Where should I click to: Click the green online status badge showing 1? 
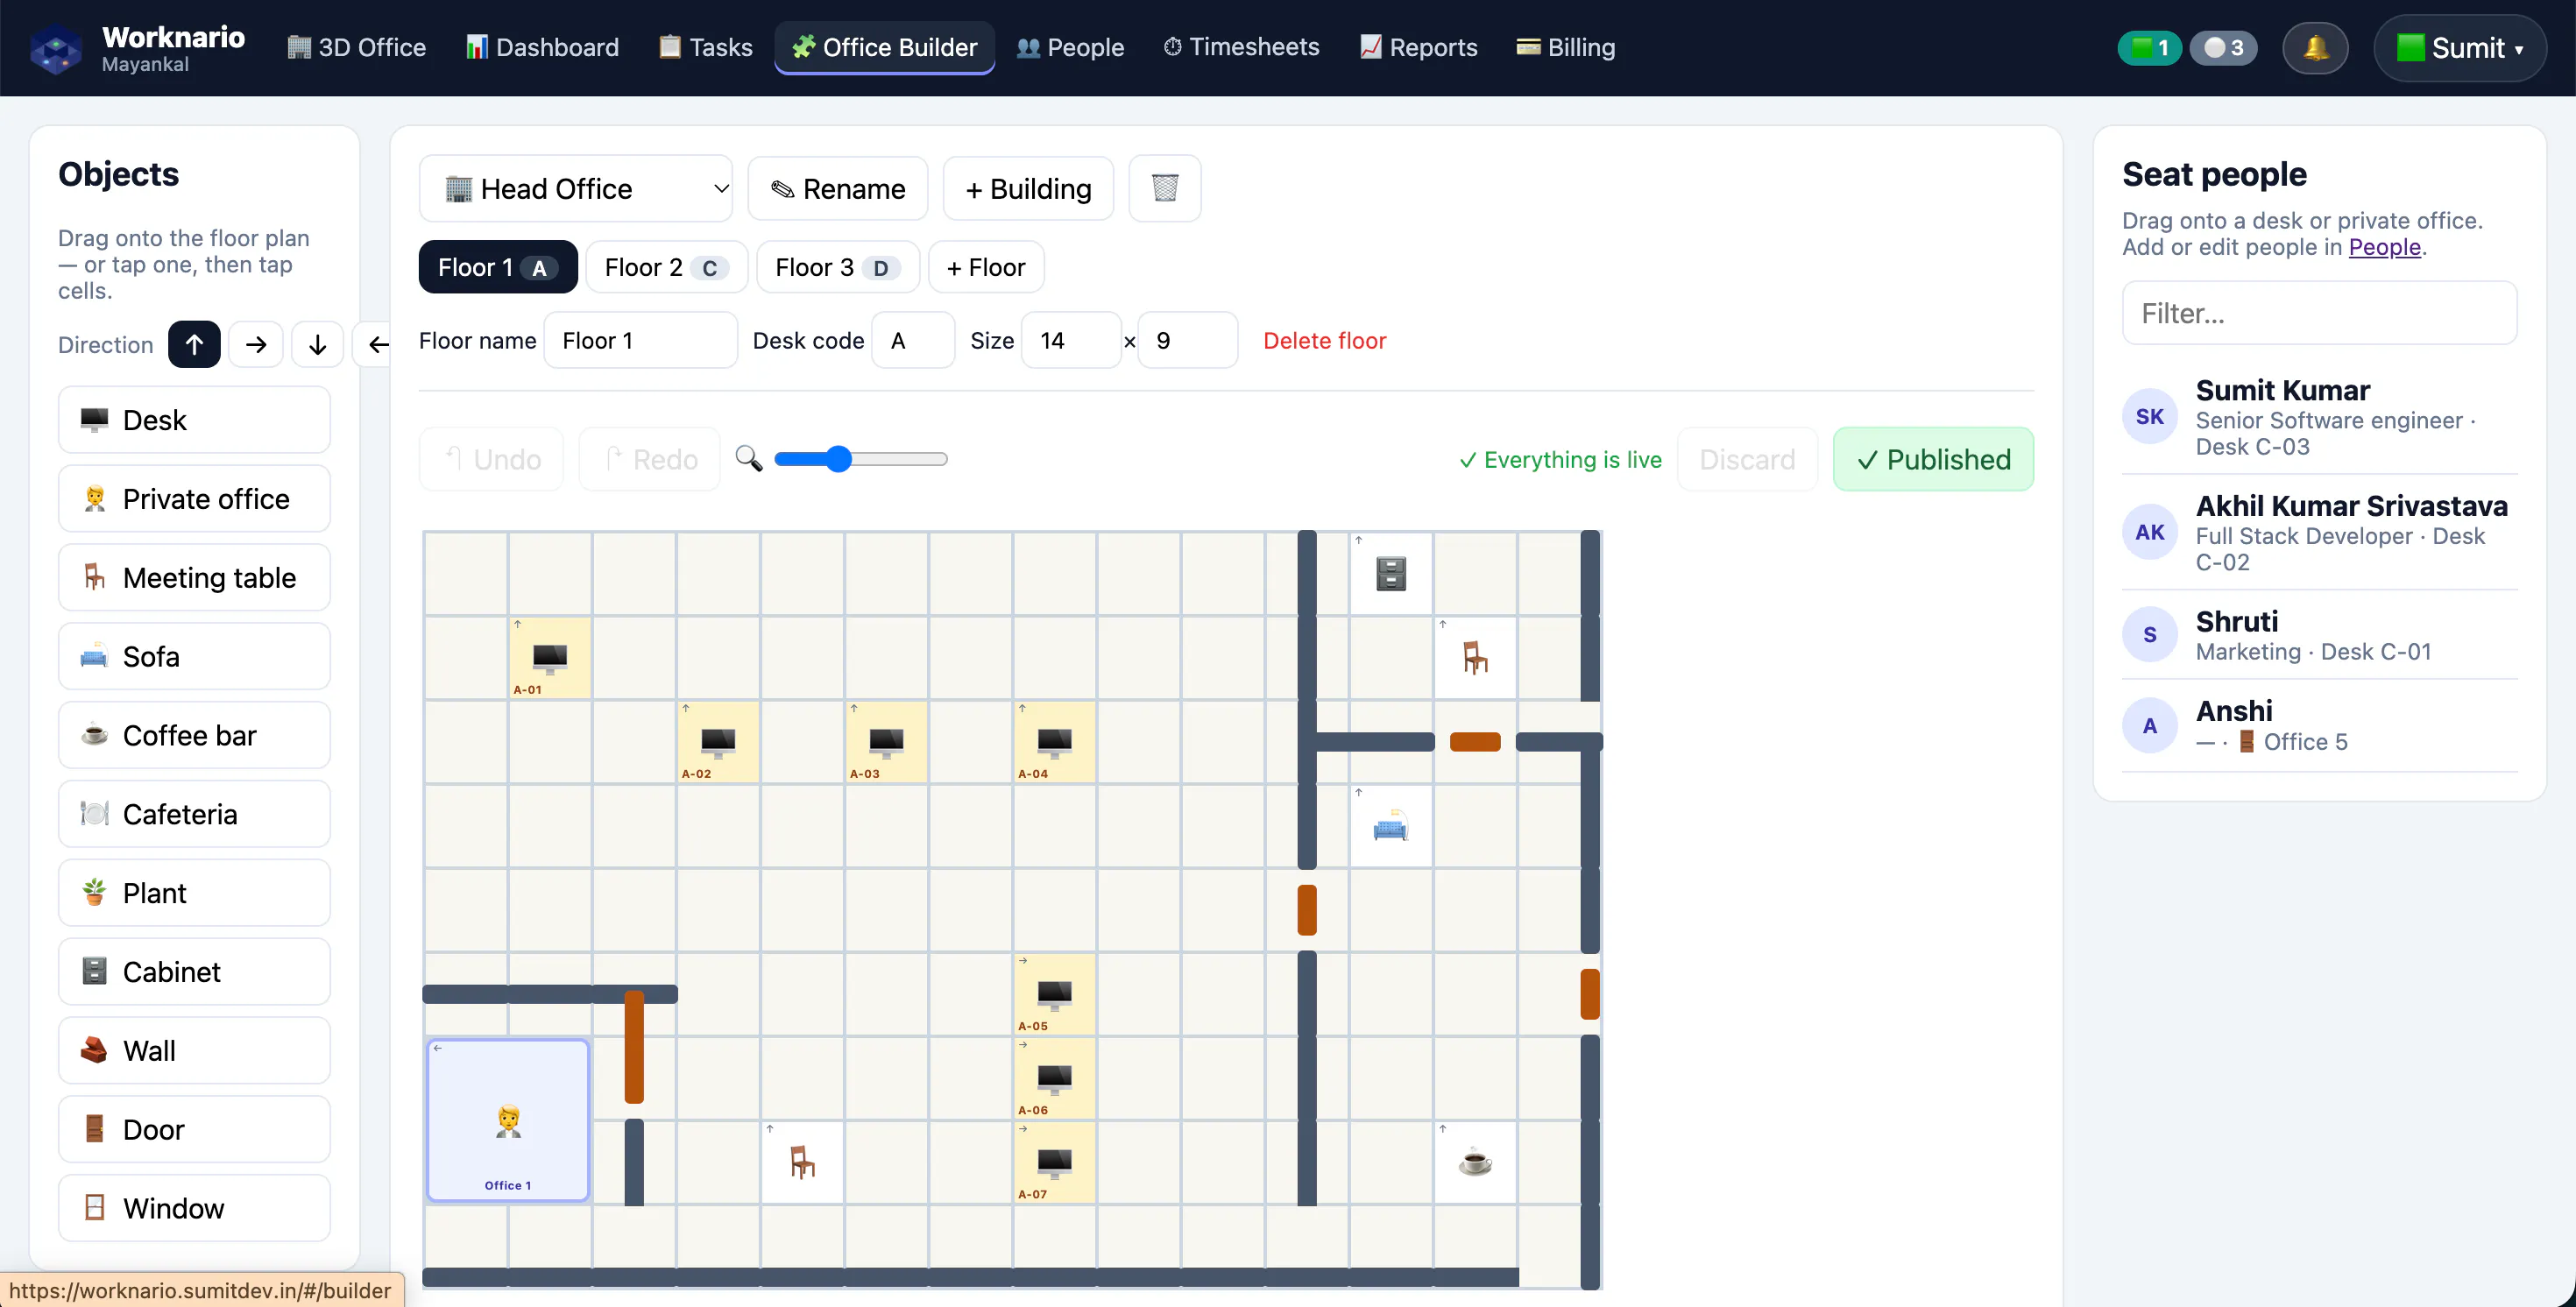pyautogui.click(x=2149, y=47)
